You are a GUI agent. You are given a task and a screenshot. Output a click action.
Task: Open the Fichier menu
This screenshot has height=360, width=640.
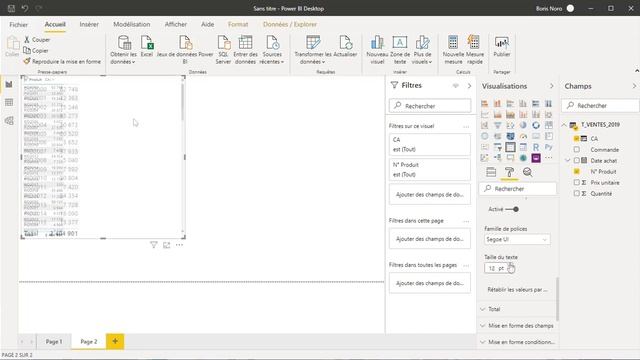tap(19, 24)
